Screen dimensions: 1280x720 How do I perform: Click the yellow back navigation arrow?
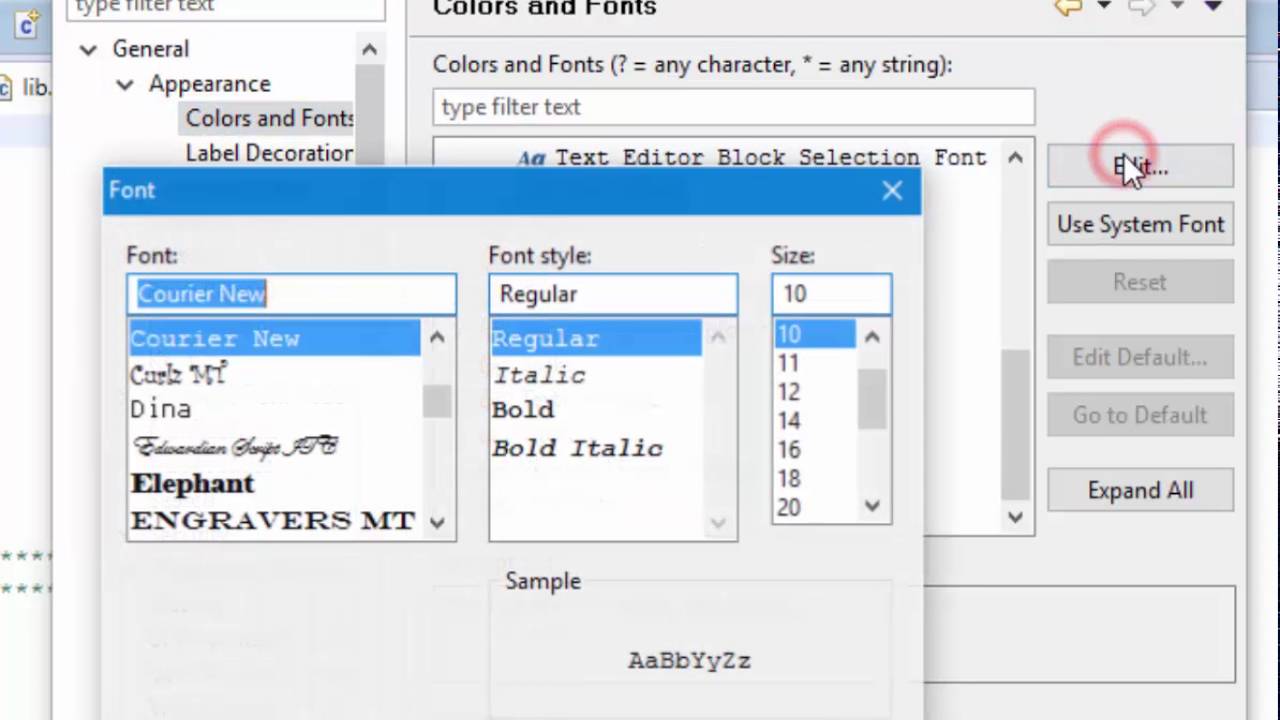tap(1068, 8)
